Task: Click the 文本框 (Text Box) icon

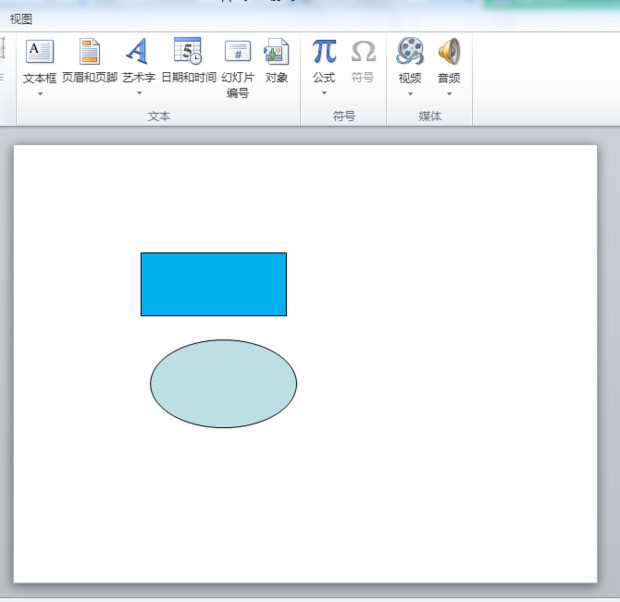Action: (39, 51)
